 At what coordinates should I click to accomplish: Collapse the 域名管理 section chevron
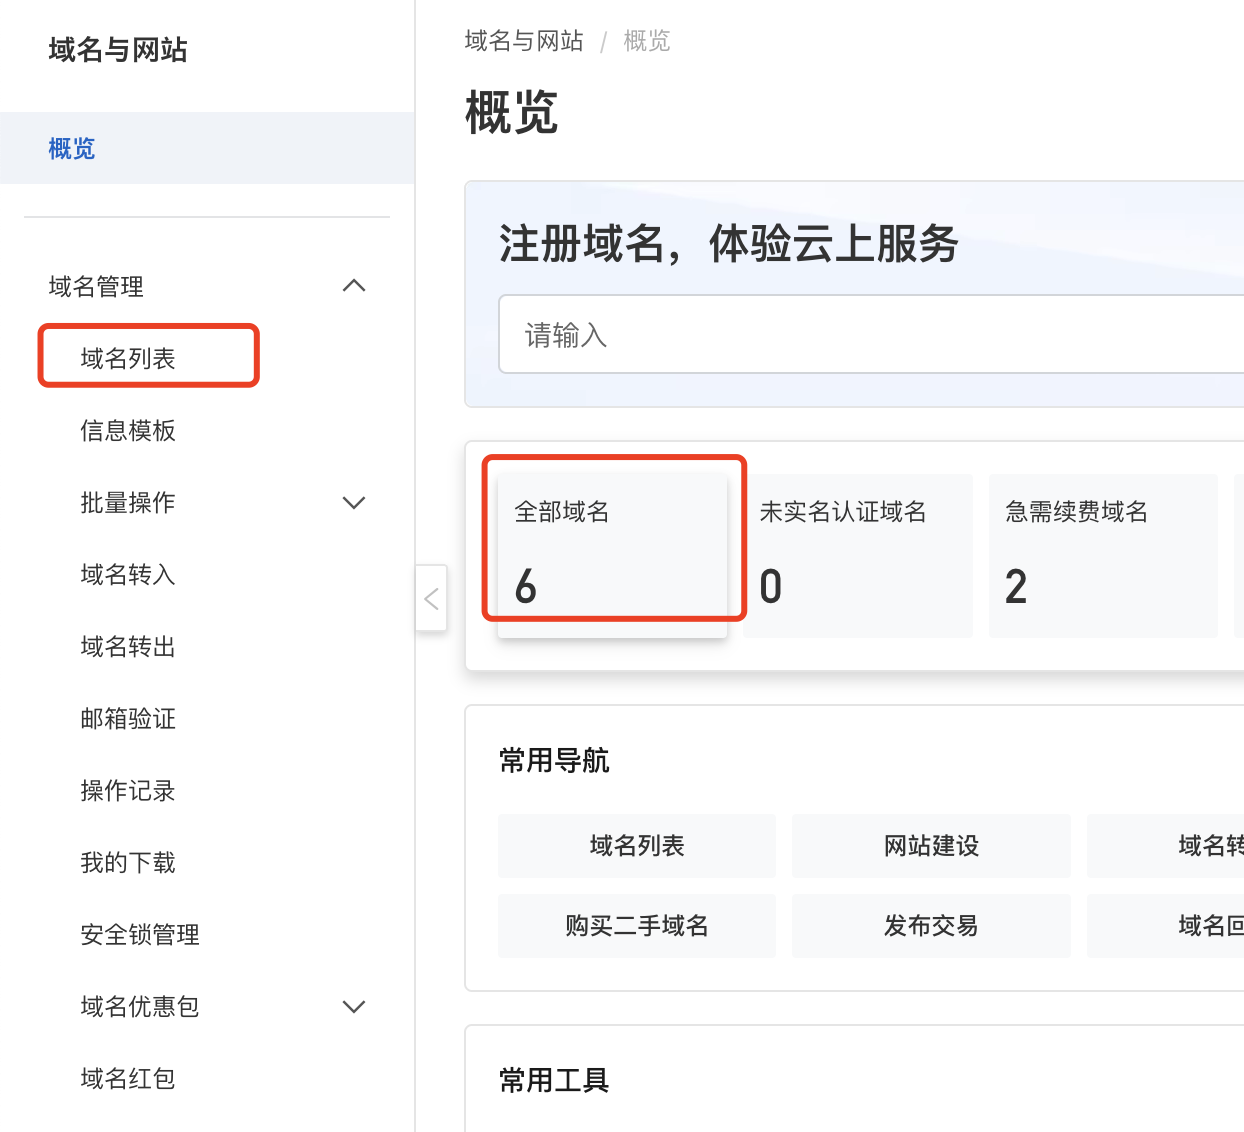pyautogui.click(x=354, y=287)
